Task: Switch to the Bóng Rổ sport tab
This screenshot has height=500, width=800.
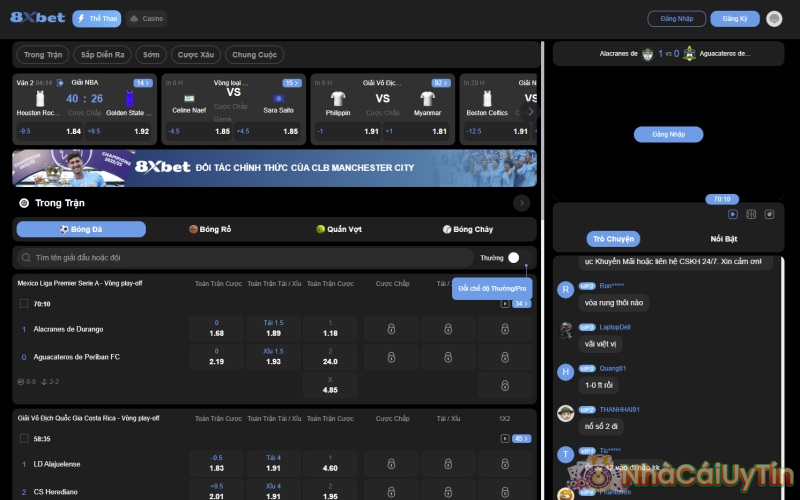Action: click(210, 229)
